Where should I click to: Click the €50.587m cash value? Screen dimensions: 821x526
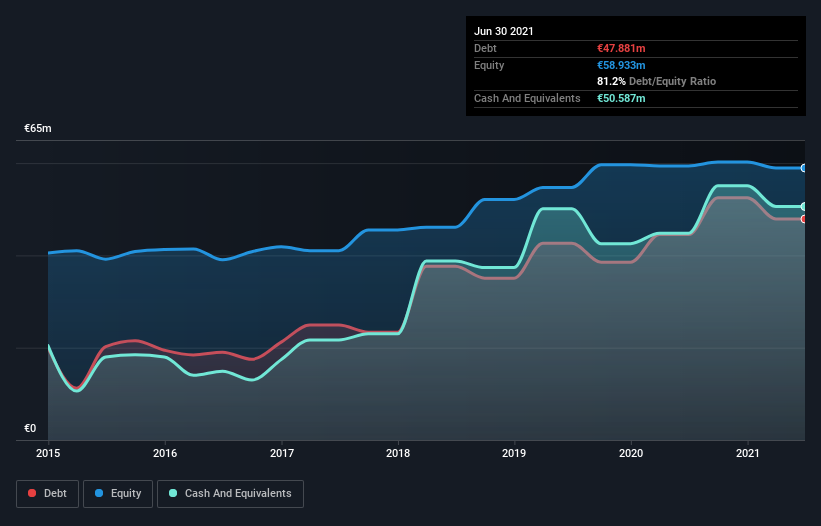(x=621, y=98)
